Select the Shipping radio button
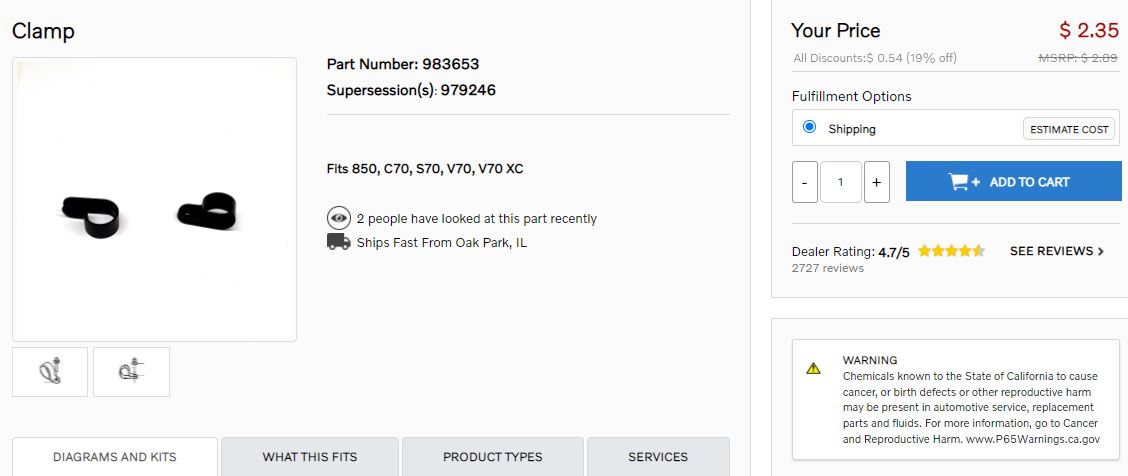This screenshot has height=476, width=1128. (809, 127)
